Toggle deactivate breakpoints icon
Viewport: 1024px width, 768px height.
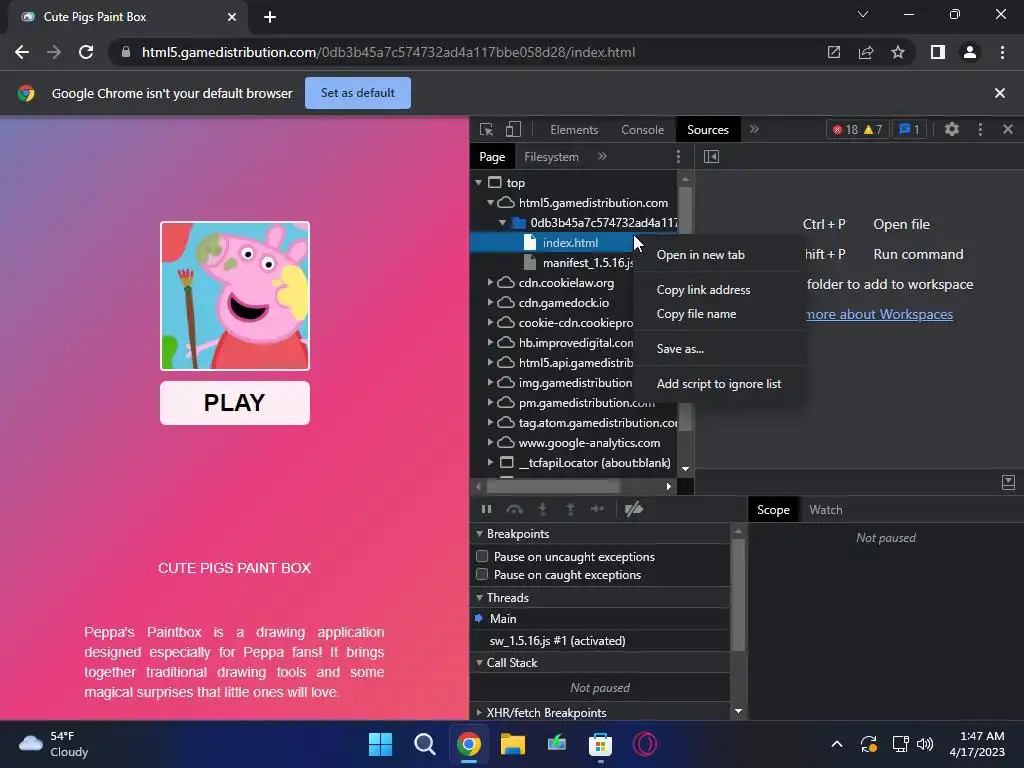[633, 509]
